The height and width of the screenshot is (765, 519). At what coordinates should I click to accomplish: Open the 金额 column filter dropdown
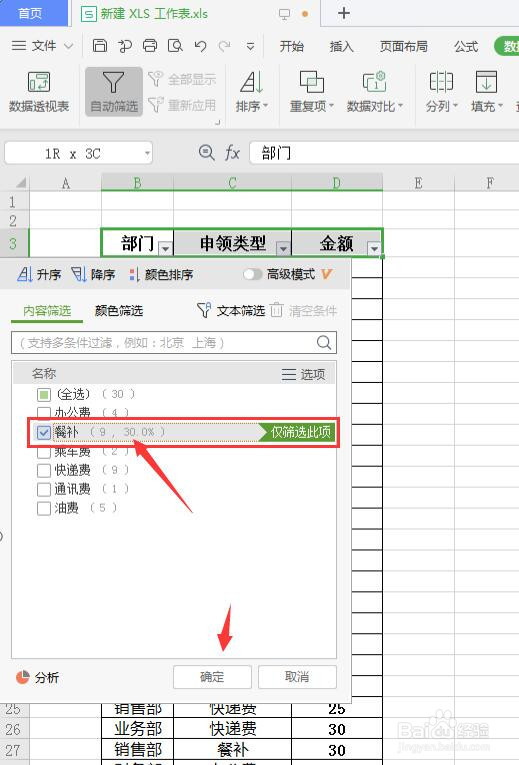[x=374, y=248]
